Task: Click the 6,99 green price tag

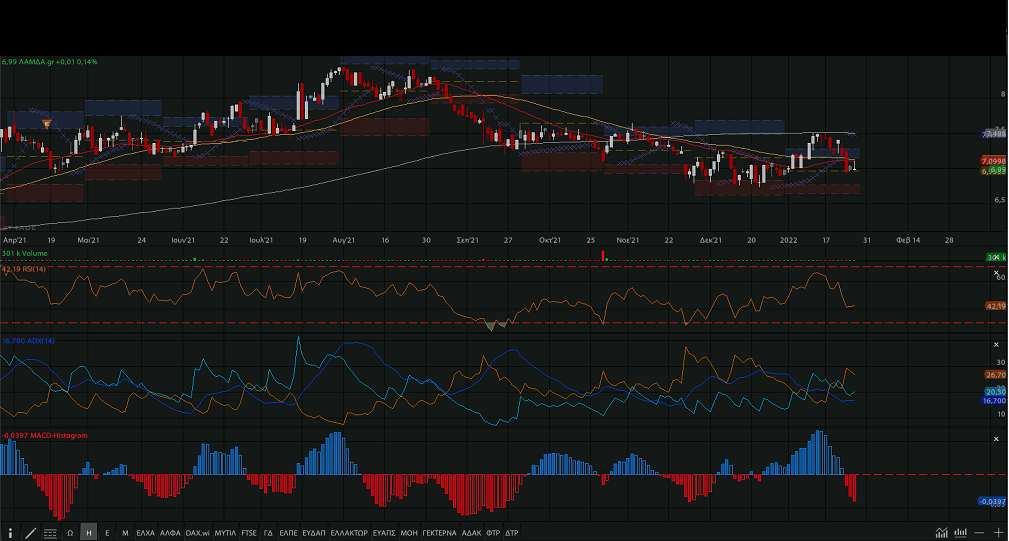Action: (x=997, y=170)
